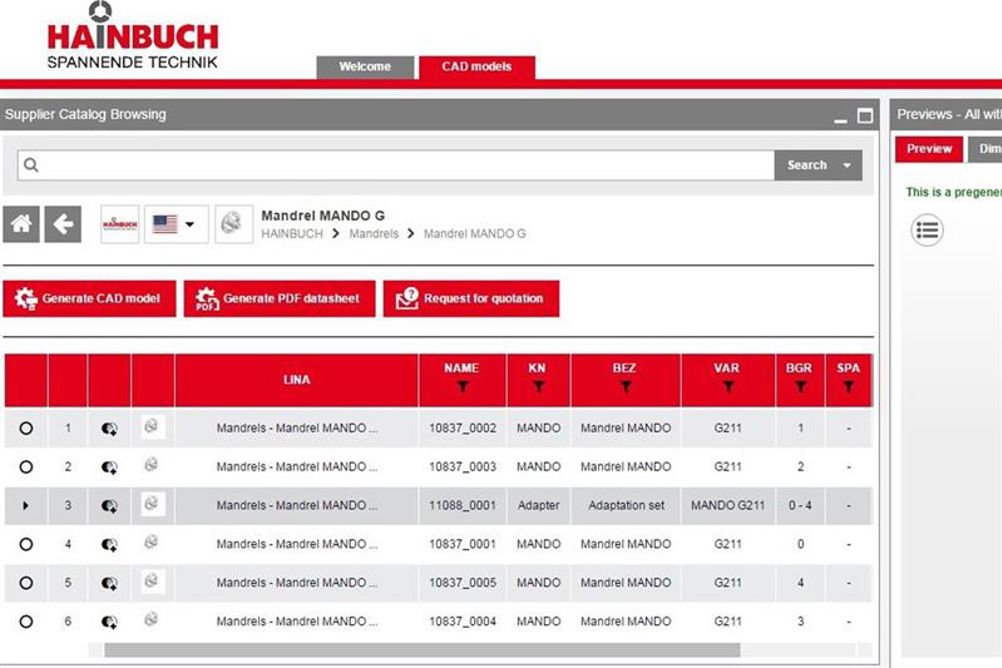Select radio button for row 5
1002x668 pixels.
[x=26, y=583]
